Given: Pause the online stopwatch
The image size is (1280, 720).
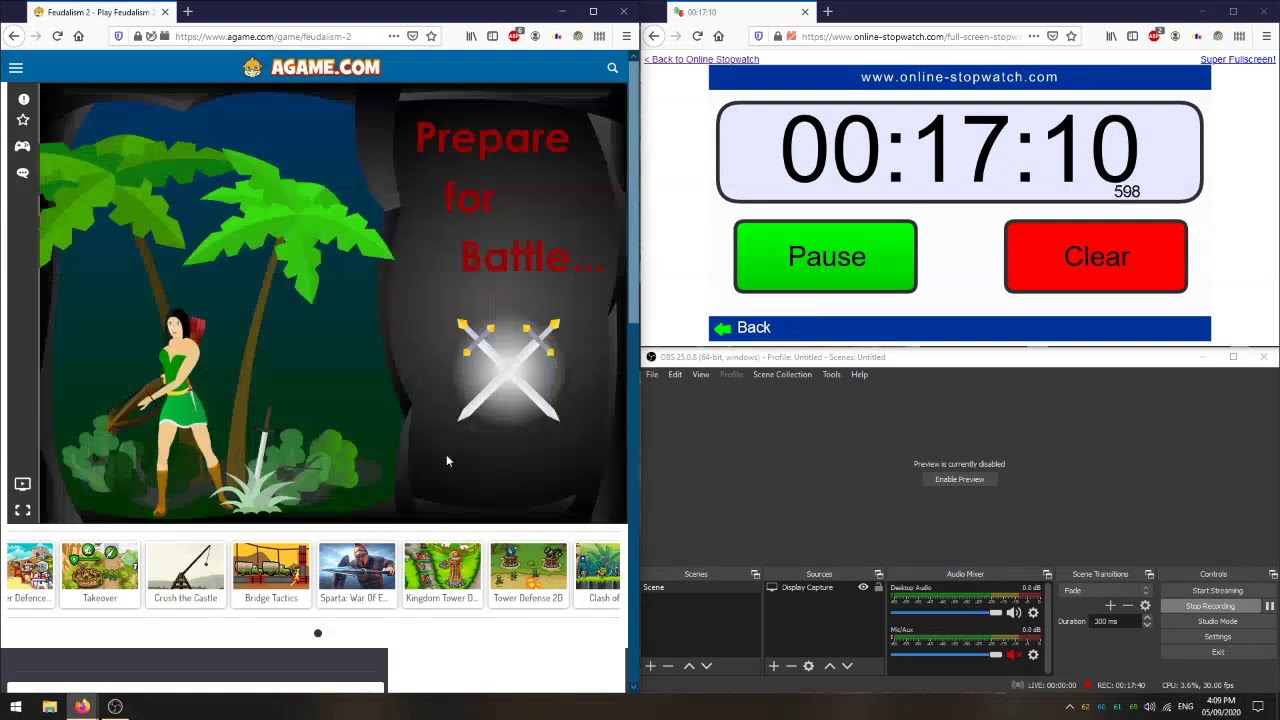Looking at the screenshot, I should click(x=825, y=257).
